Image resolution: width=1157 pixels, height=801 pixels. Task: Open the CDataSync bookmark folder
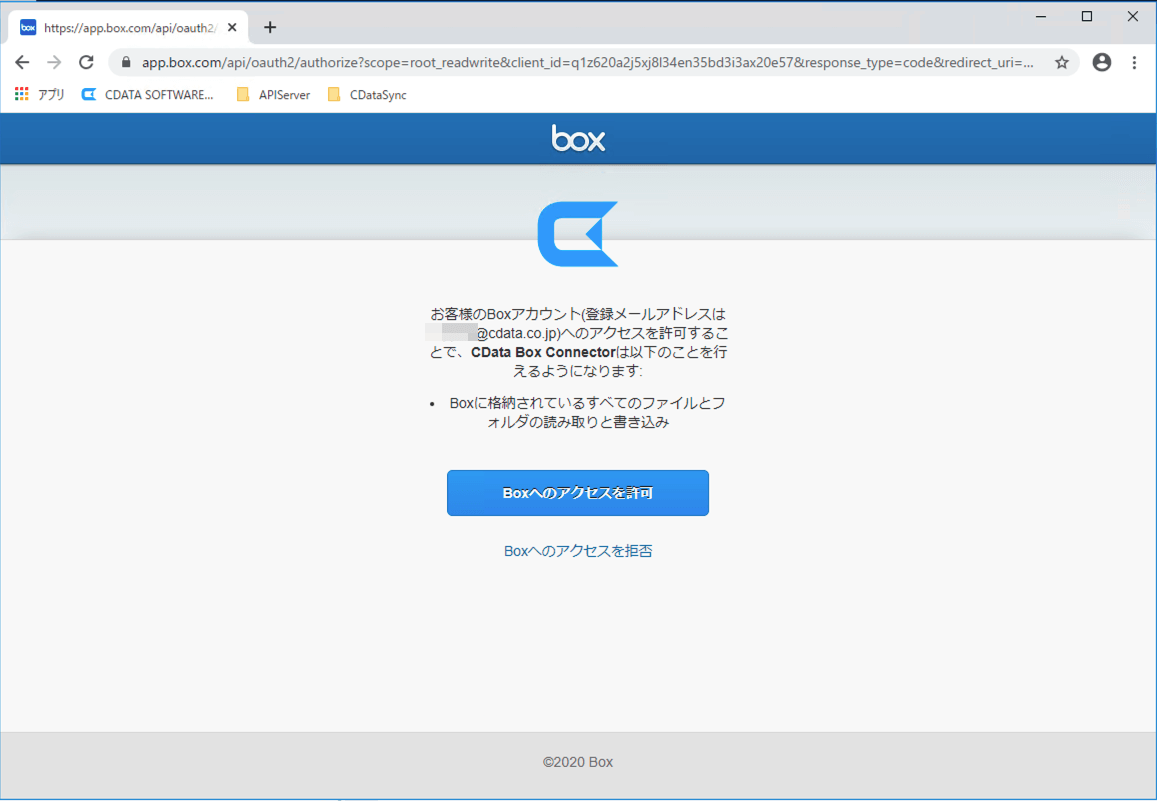pos(367,94)
